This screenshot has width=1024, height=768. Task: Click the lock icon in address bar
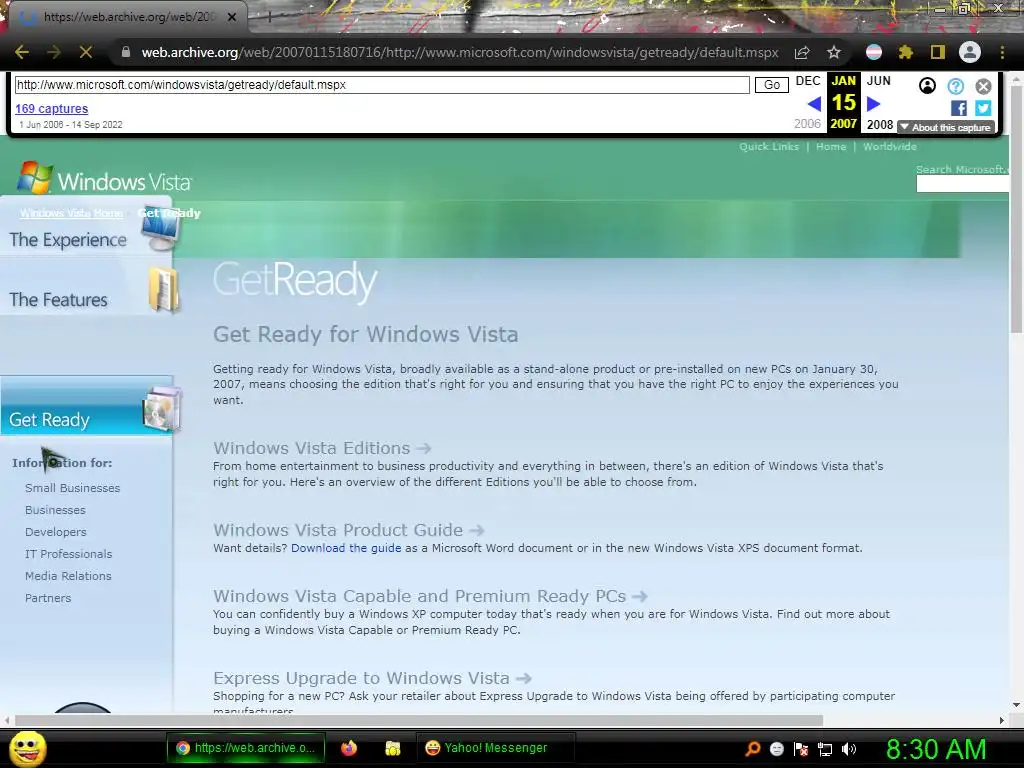click(125, 52)
